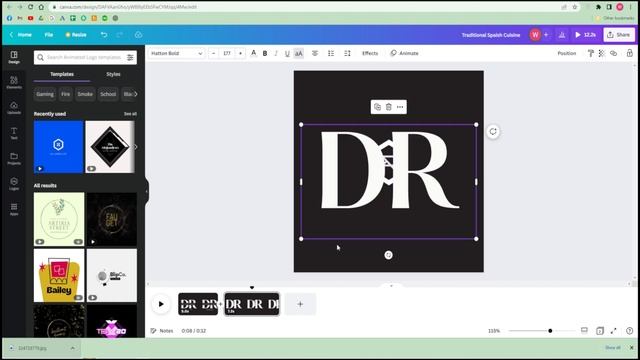Go back to Home
The width and height of the screenshot is (640, 360).
tap(21, 35)
